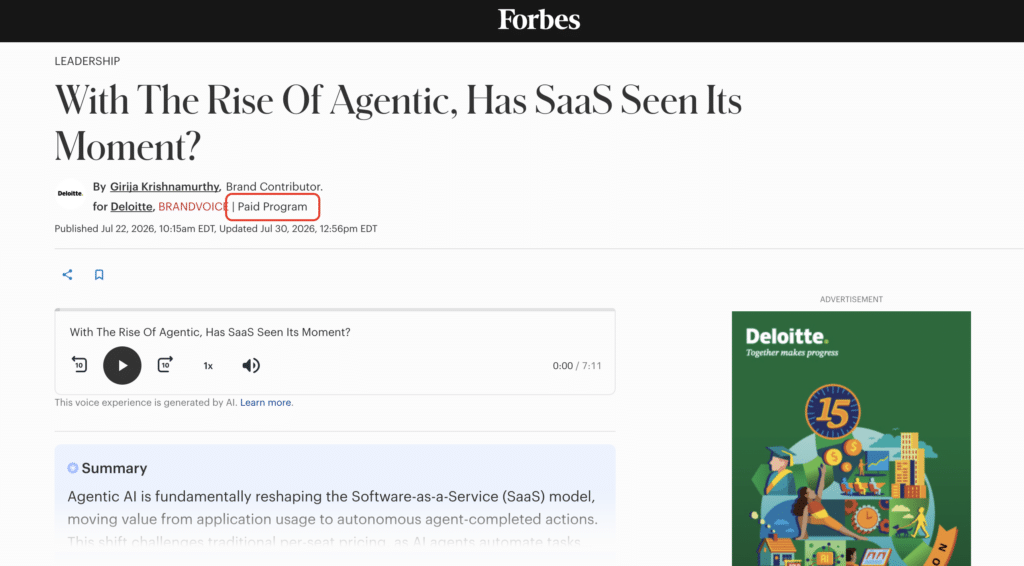Click the audio progress bar atop player
The image size is (1024, 566).
335,310
